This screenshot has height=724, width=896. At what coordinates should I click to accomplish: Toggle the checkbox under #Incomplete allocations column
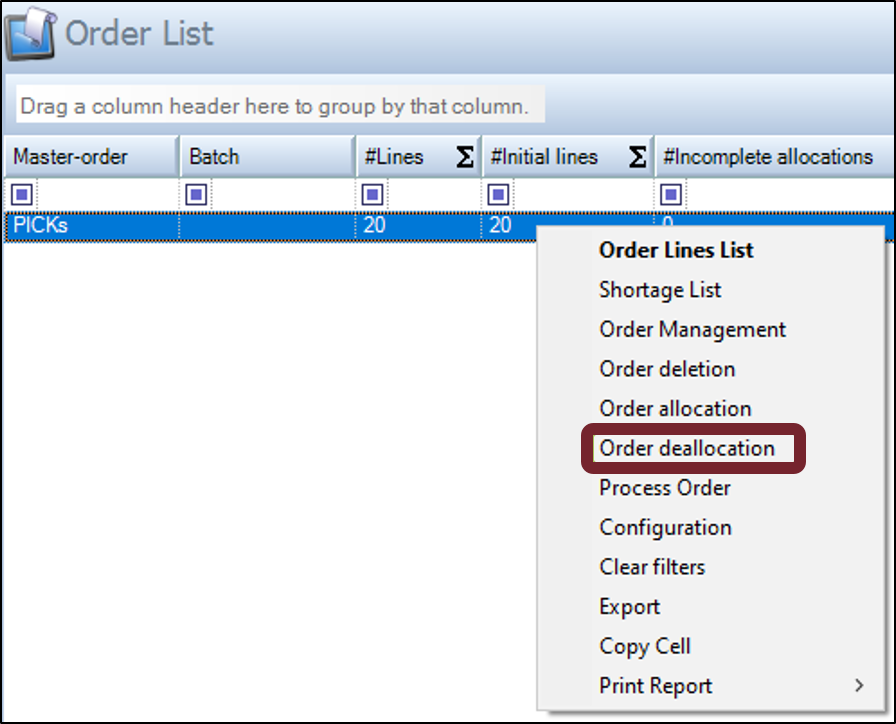670,194
